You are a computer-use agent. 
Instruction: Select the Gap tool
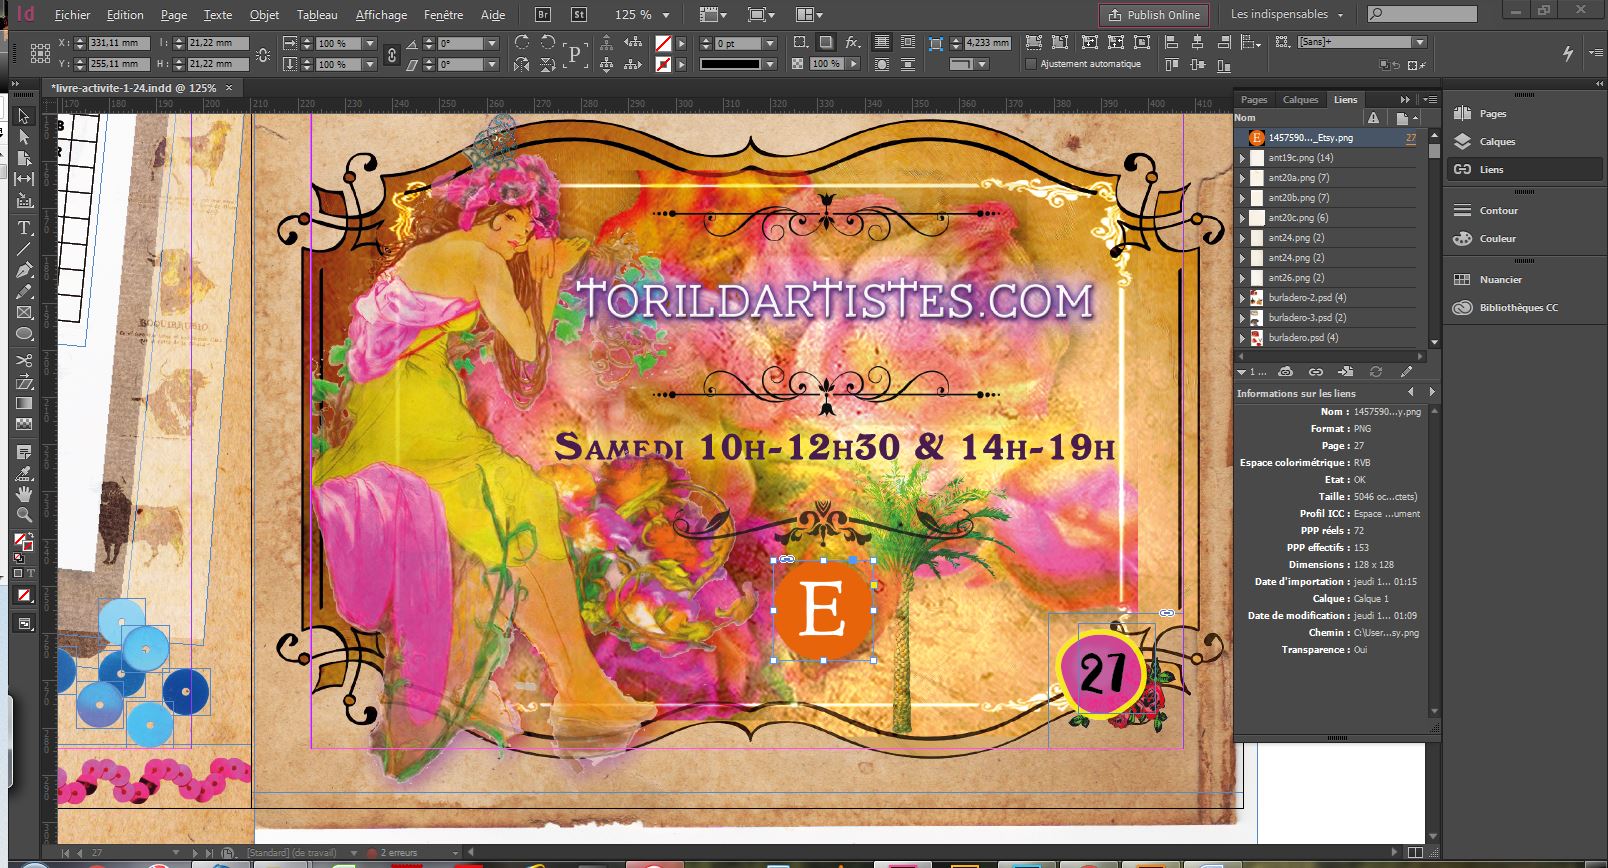pos(24,179)
